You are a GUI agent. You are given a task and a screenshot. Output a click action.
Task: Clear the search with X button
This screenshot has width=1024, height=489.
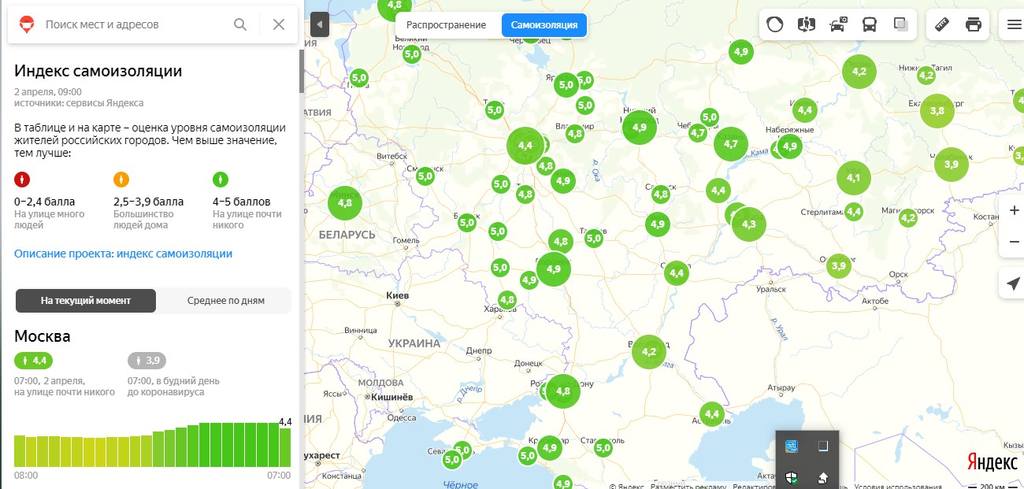click(x=279, y=25)
